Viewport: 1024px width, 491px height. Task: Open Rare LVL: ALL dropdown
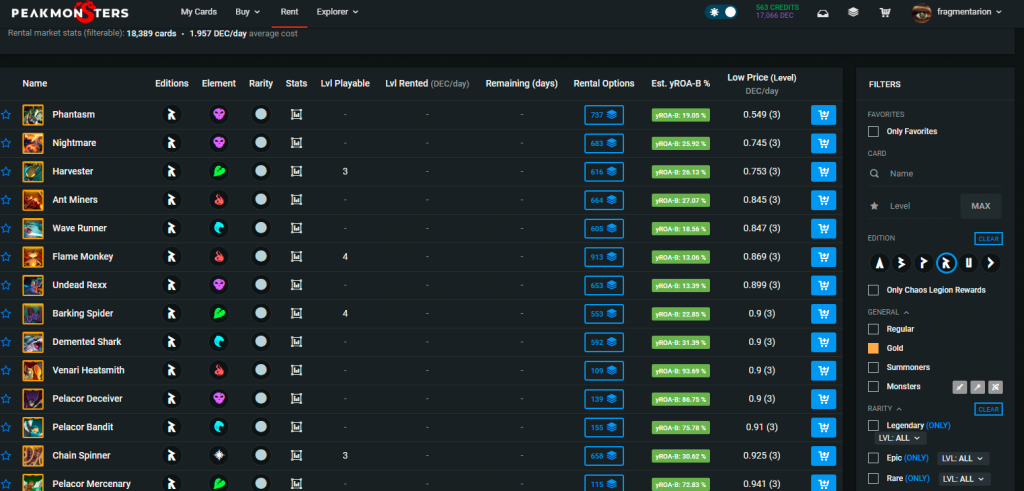click(x=965, y=479)
